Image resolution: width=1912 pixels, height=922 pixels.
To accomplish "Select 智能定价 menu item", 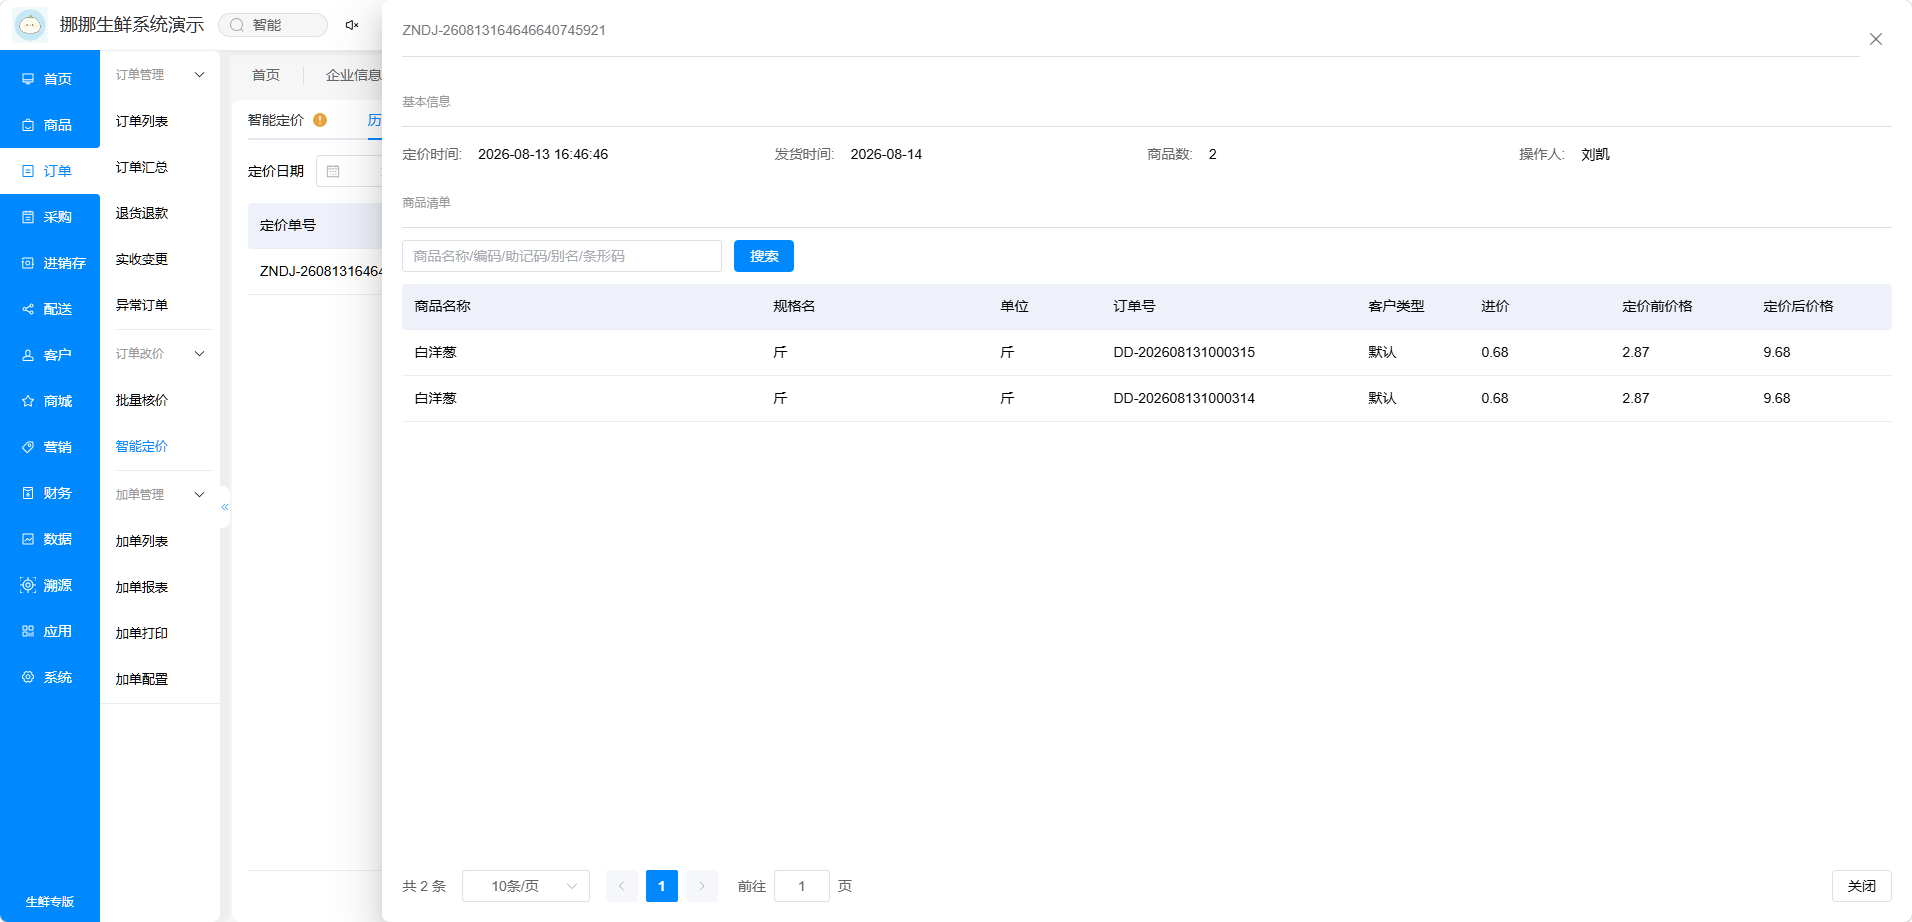I will (142, 446).
